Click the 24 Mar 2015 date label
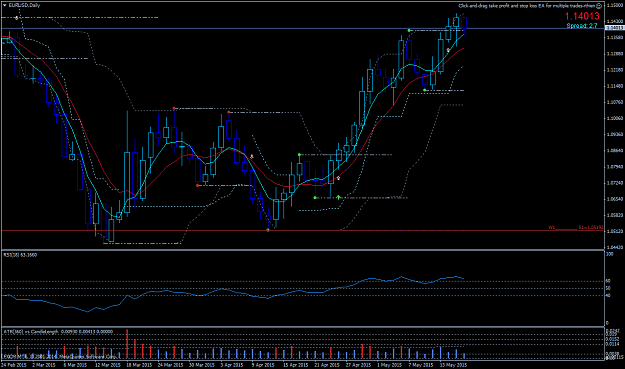This screenshot has height=369, width=625. tap(170, 365)
